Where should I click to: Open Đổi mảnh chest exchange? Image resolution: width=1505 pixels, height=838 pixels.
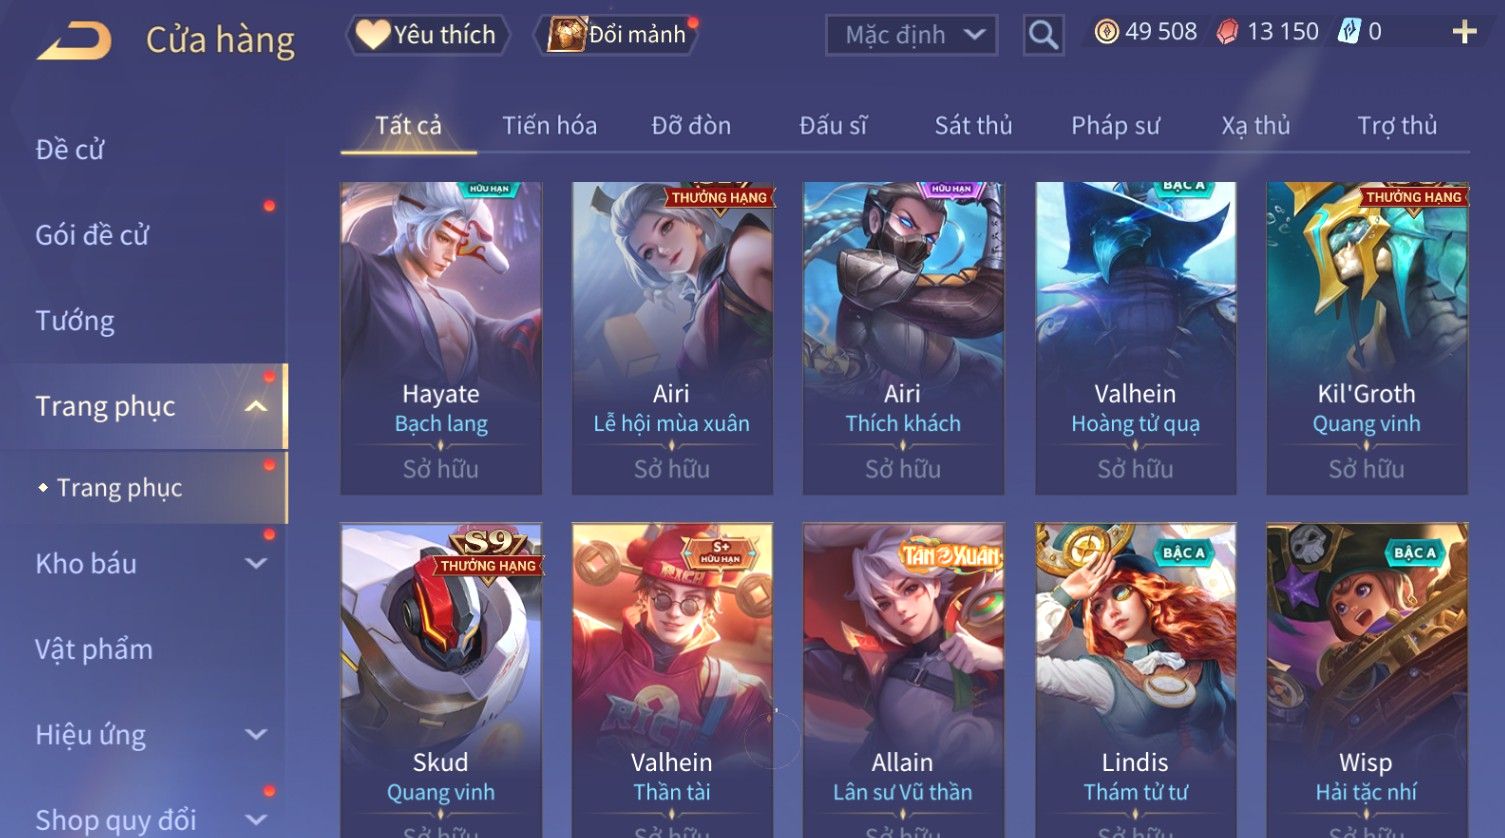pos(617,35)
